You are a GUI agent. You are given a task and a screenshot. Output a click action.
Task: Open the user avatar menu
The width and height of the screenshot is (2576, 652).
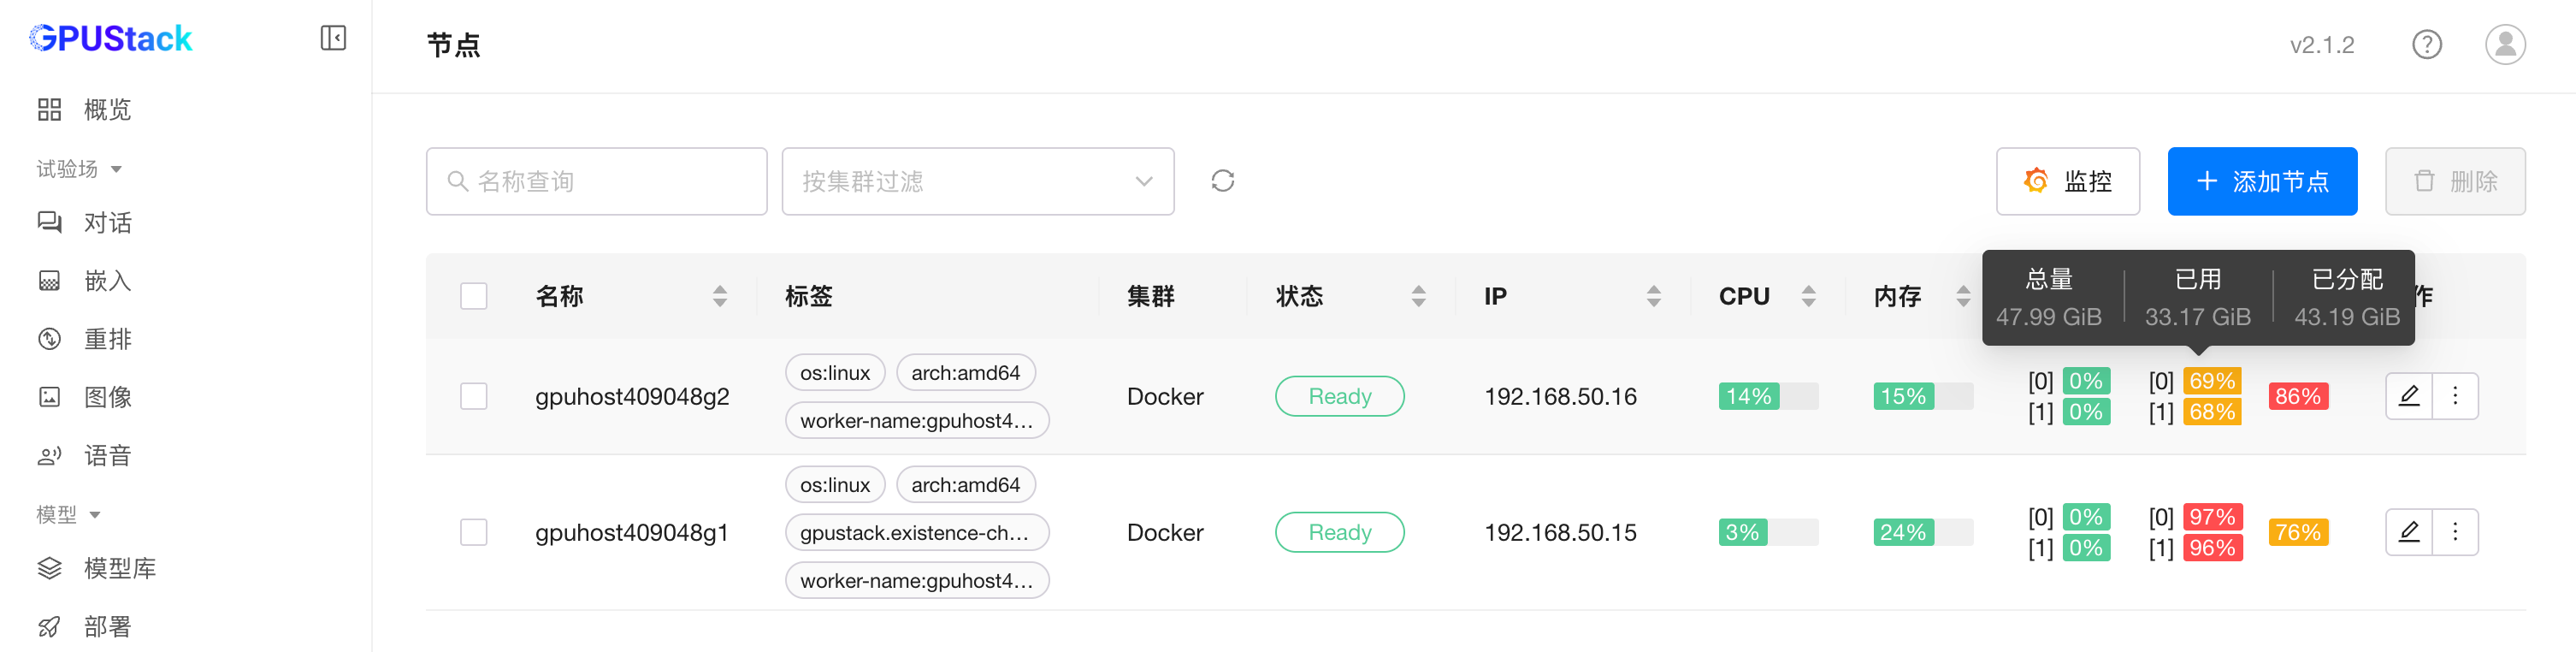[x=2504, y=45]
